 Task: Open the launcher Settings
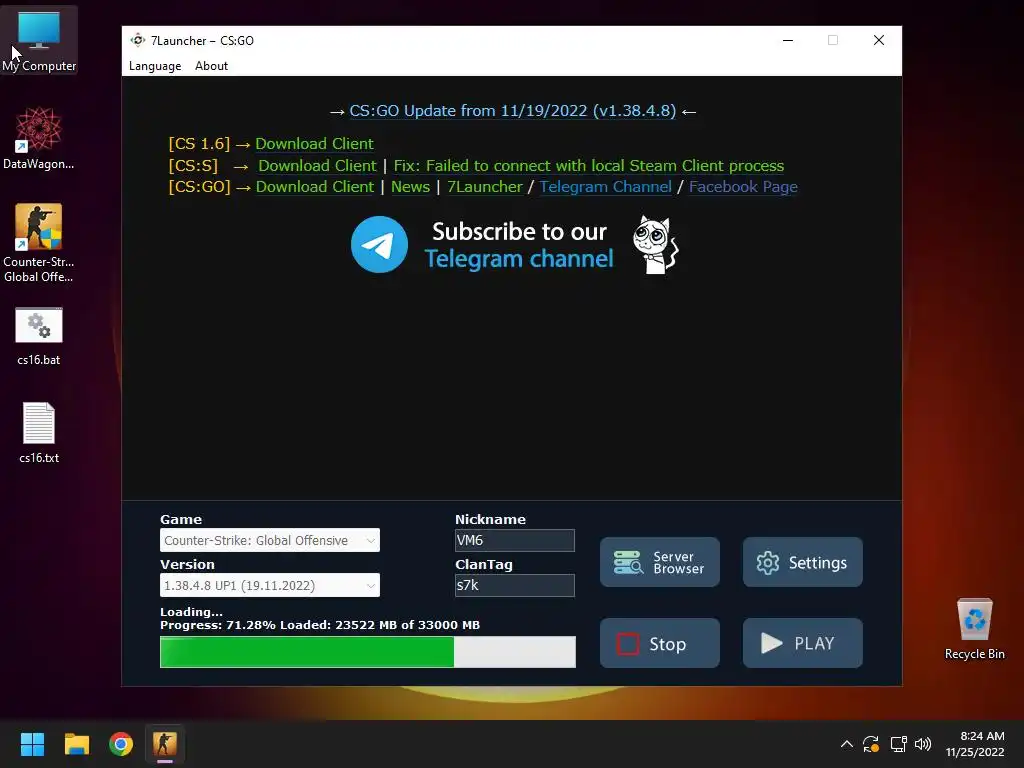(803, 562)
